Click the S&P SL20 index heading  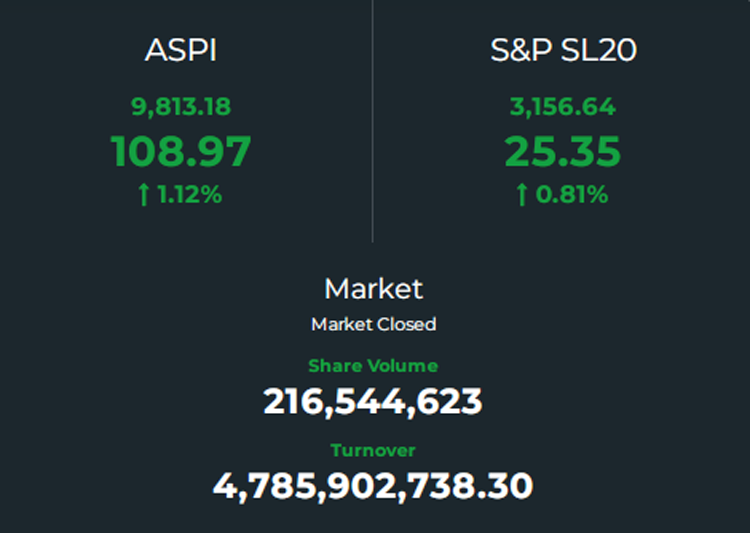(x=563, y=50)
